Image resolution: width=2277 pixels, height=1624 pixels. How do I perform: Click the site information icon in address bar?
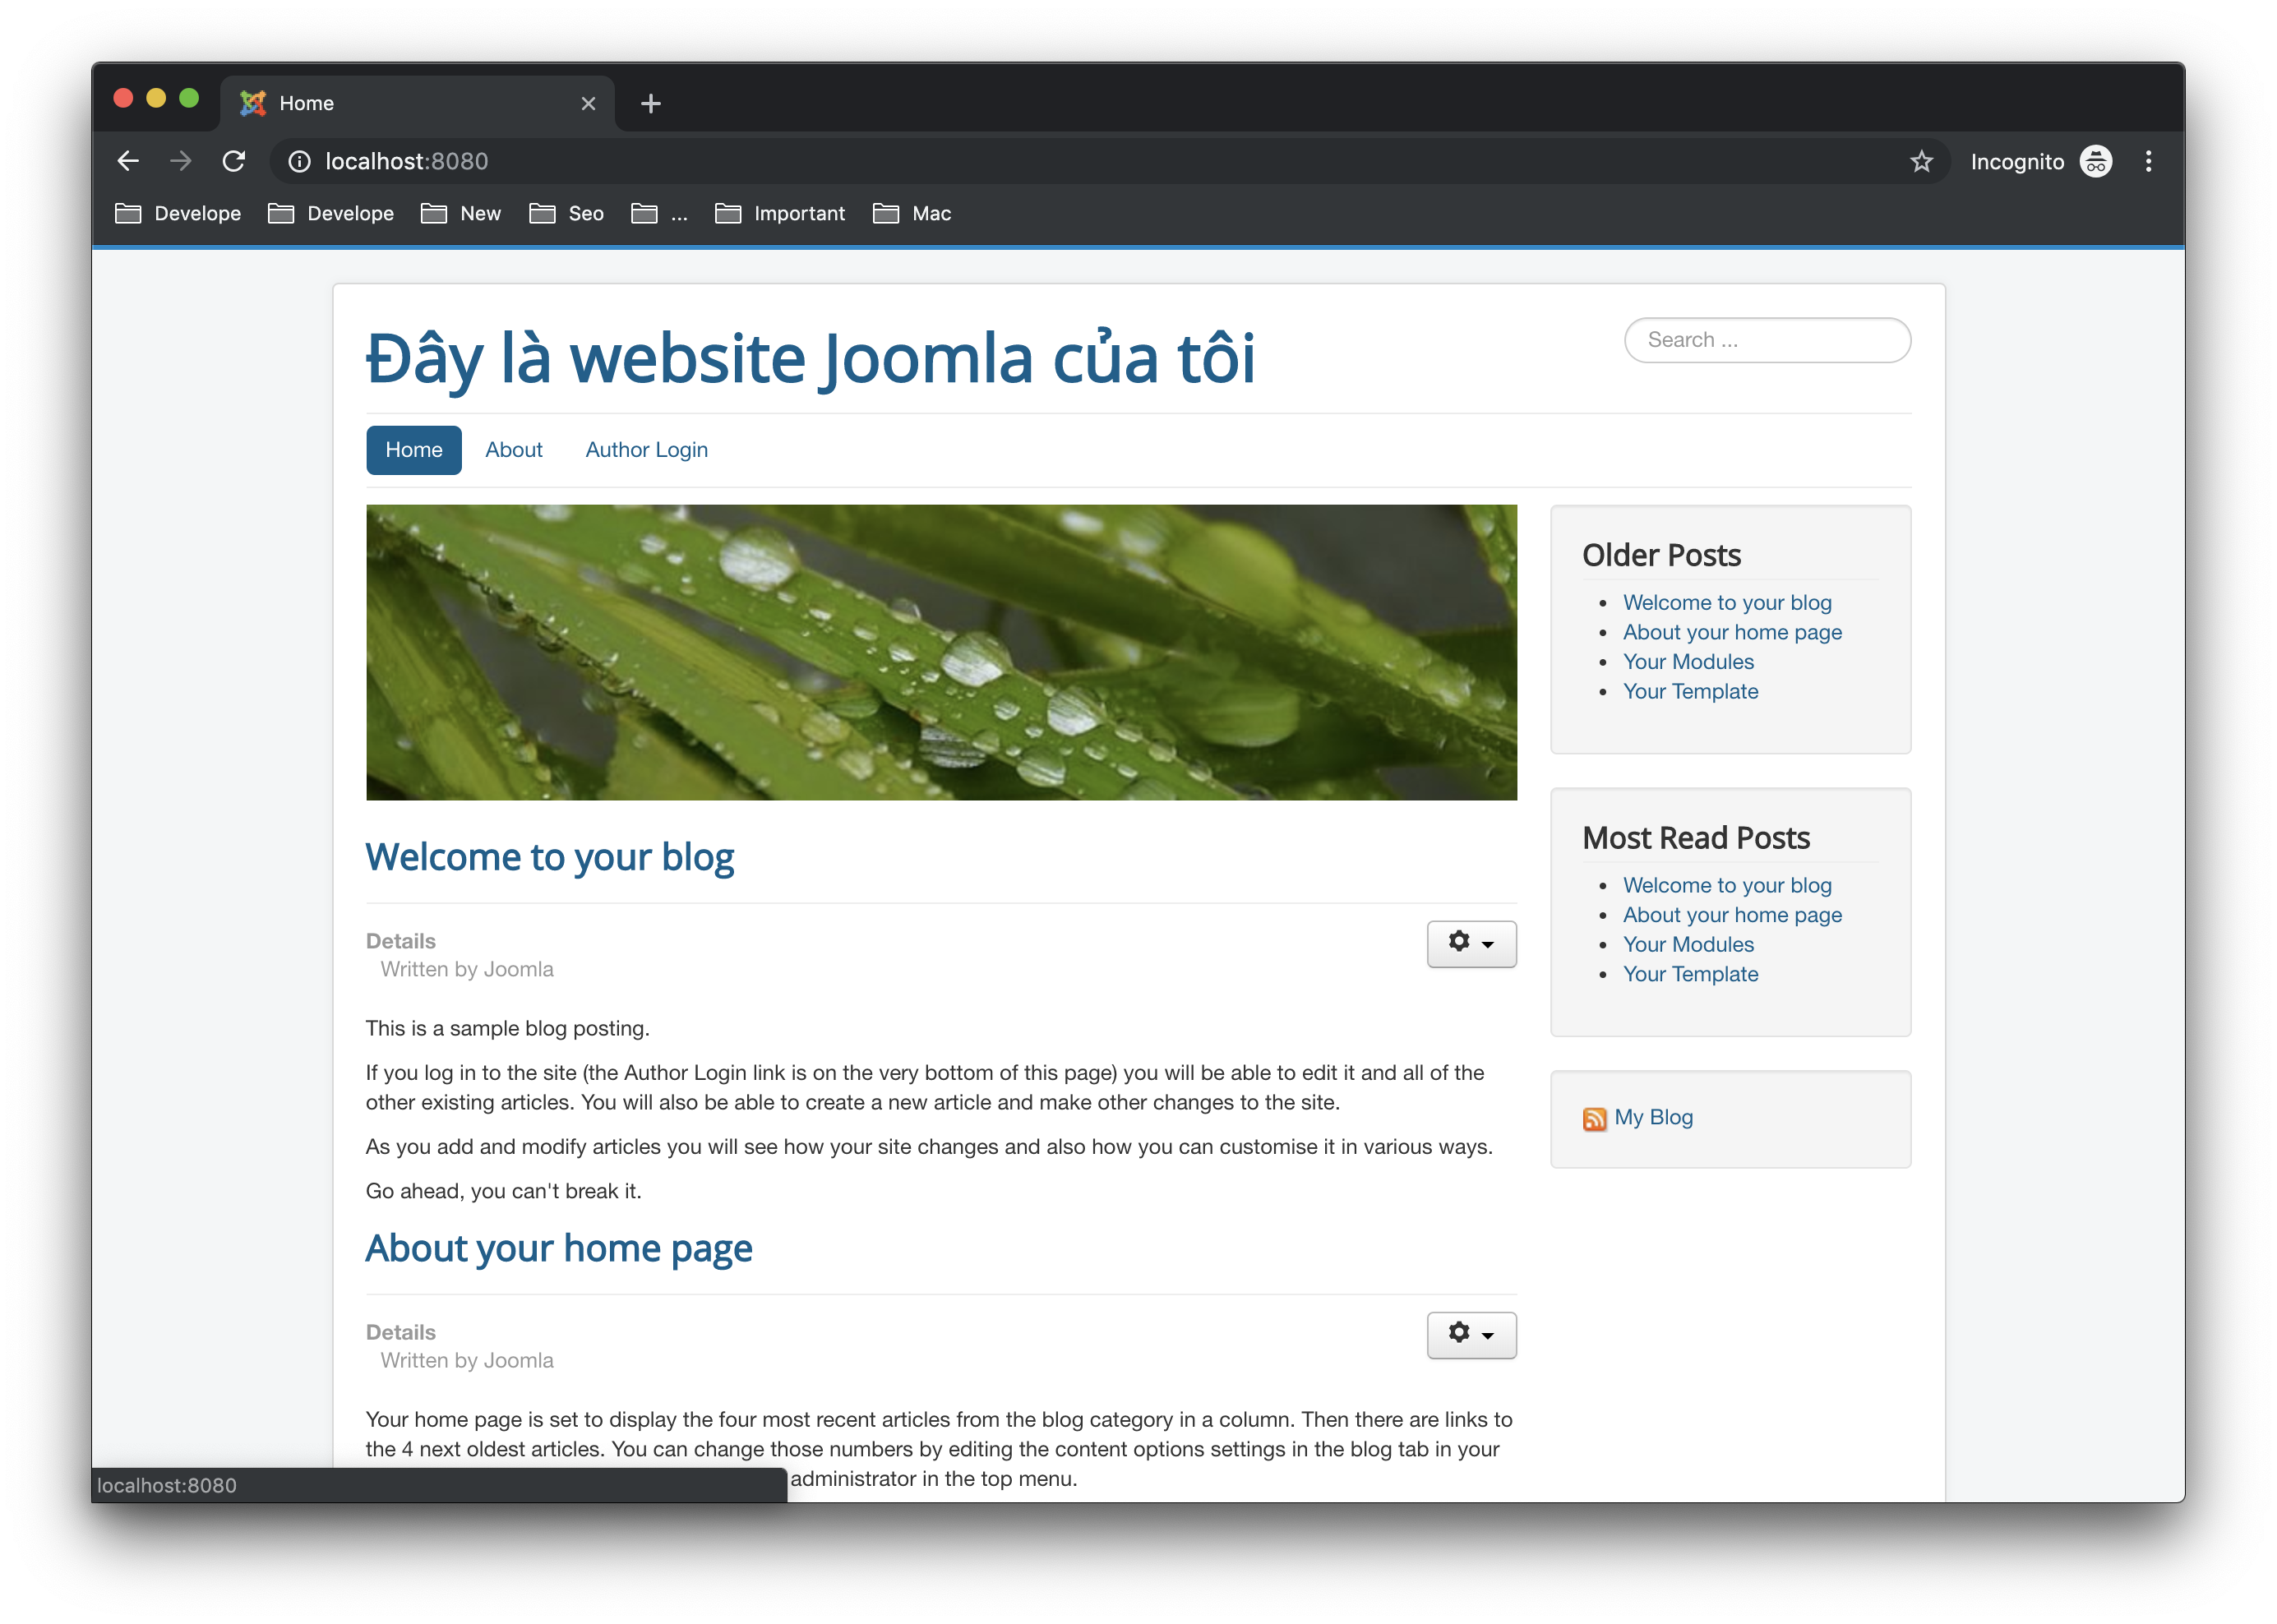click(299, 161)
